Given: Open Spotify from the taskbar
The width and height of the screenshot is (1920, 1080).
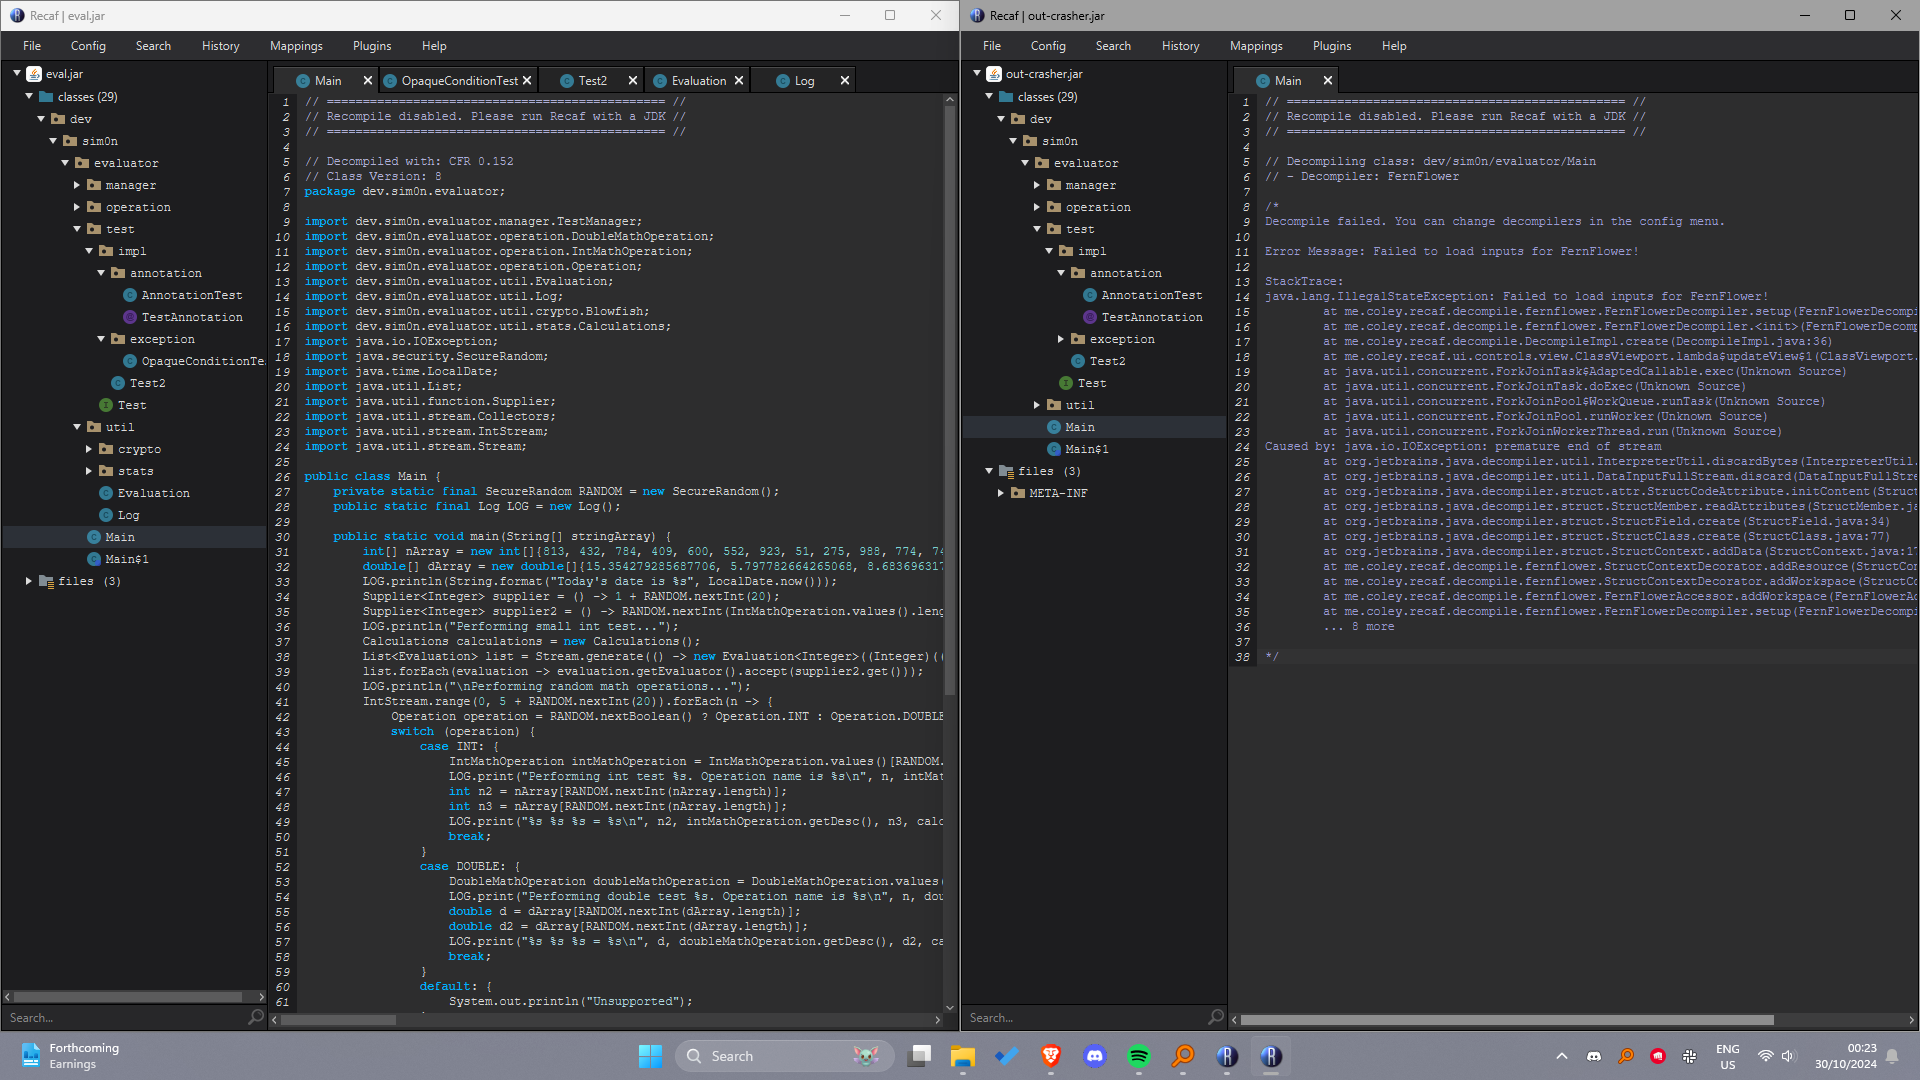Looking at the screenshot, I should pyautogui.click(x=1139, y=1056).
